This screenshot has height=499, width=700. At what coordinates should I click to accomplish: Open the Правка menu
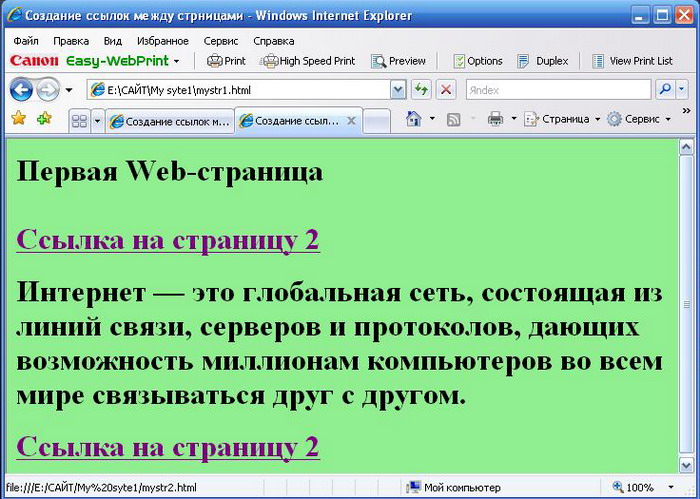[x=71, y=41]
